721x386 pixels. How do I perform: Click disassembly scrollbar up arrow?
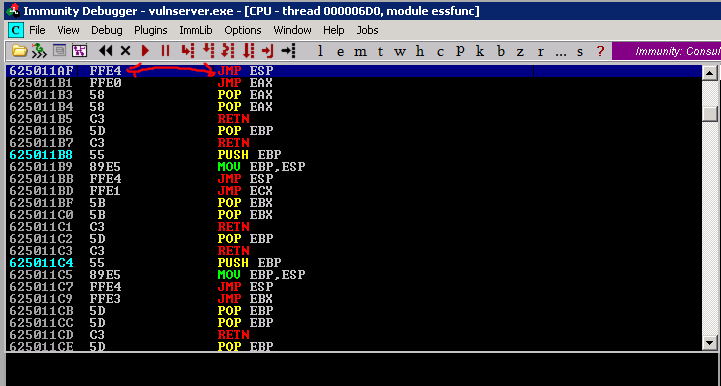(710, 73)
